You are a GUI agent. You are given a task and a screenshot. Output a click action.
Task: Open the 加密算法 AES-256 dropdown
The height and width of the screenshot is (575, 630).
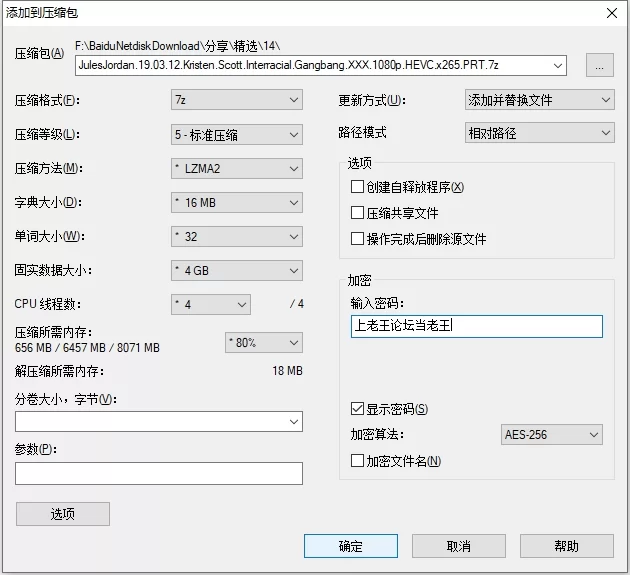click(x=552, y=434)
